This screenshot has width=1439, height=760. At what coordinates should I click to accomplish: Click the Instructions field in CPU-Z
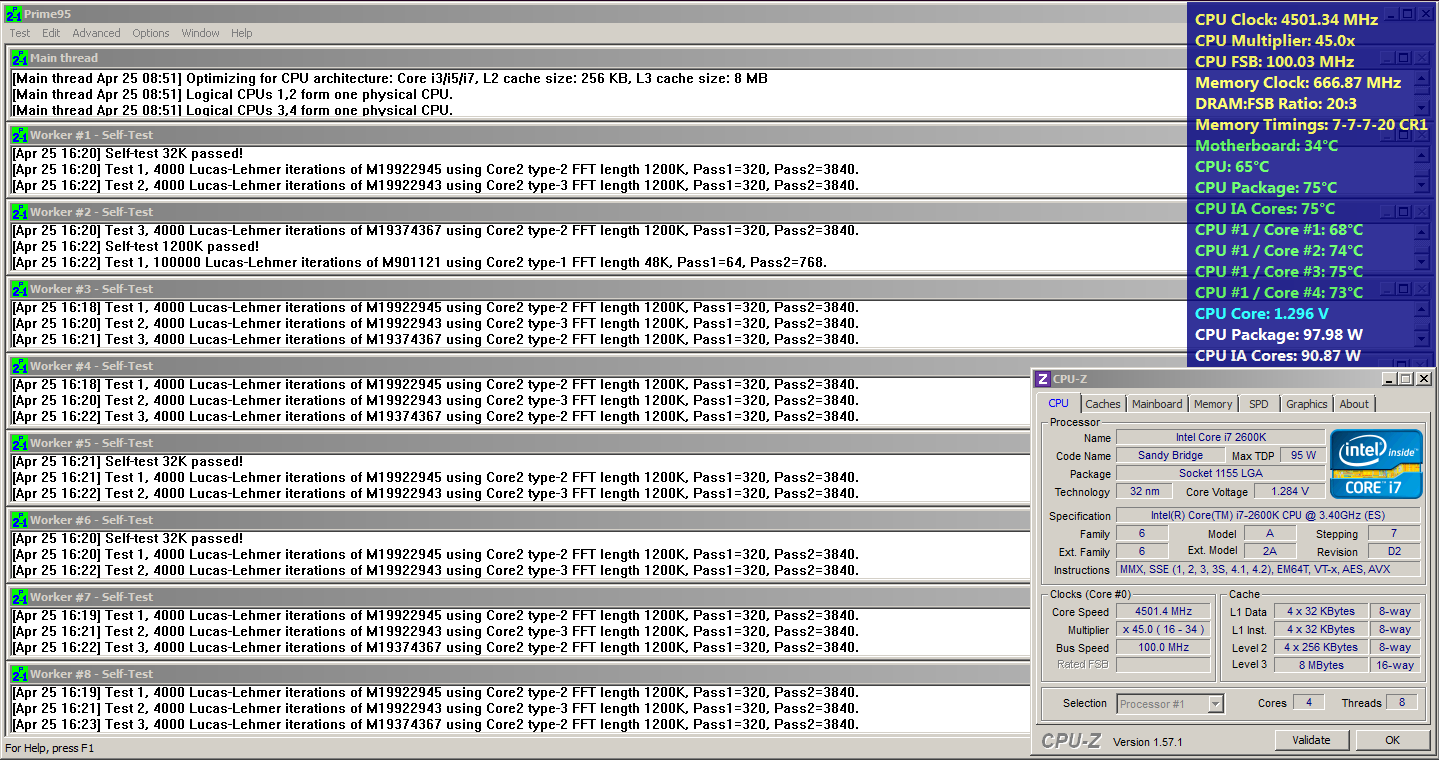click(x=1267, y=570)
